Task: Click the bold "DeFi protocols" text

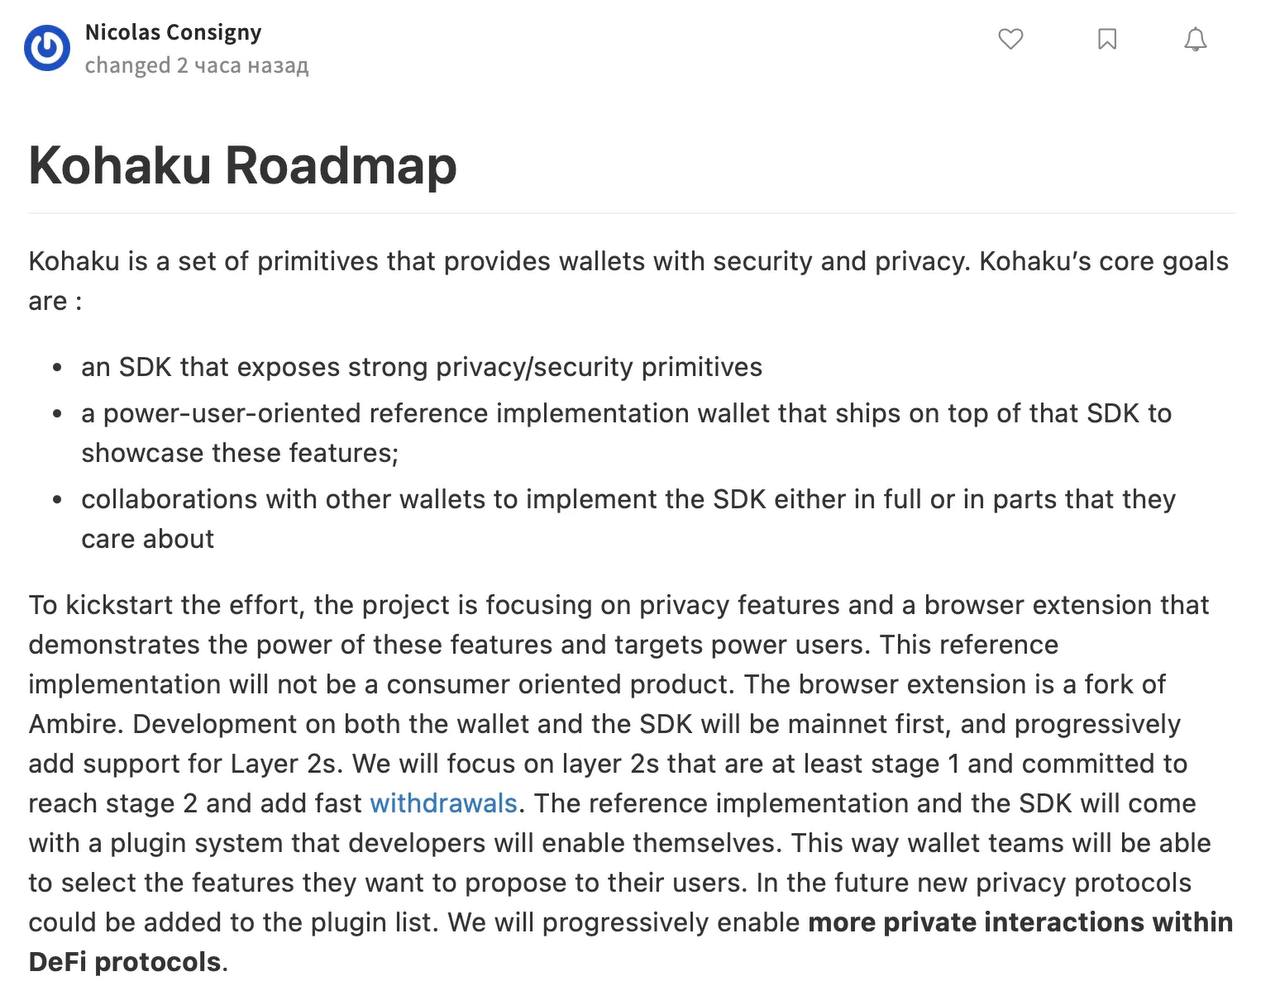Action: pos(125,962)
